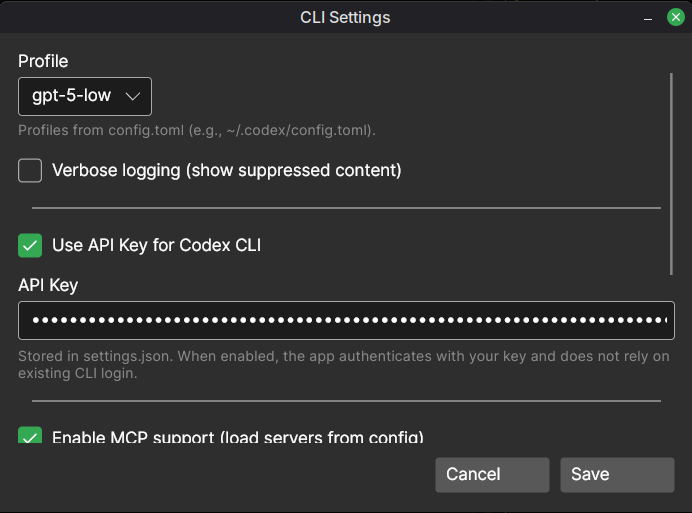
Task: Click the 'API Key' field label
Action: (x=48, y=285)
